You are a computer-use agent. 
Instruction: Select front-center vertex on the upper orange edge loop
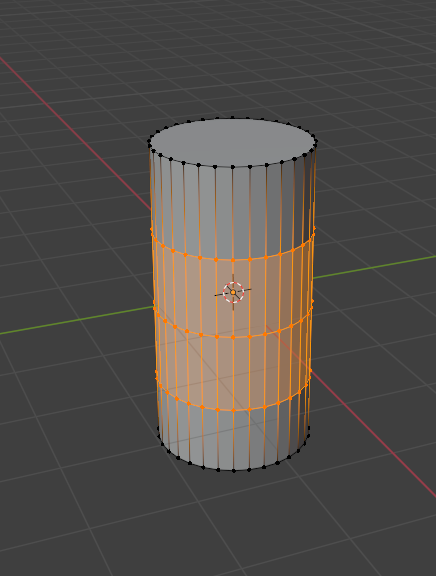pos(233,260)
